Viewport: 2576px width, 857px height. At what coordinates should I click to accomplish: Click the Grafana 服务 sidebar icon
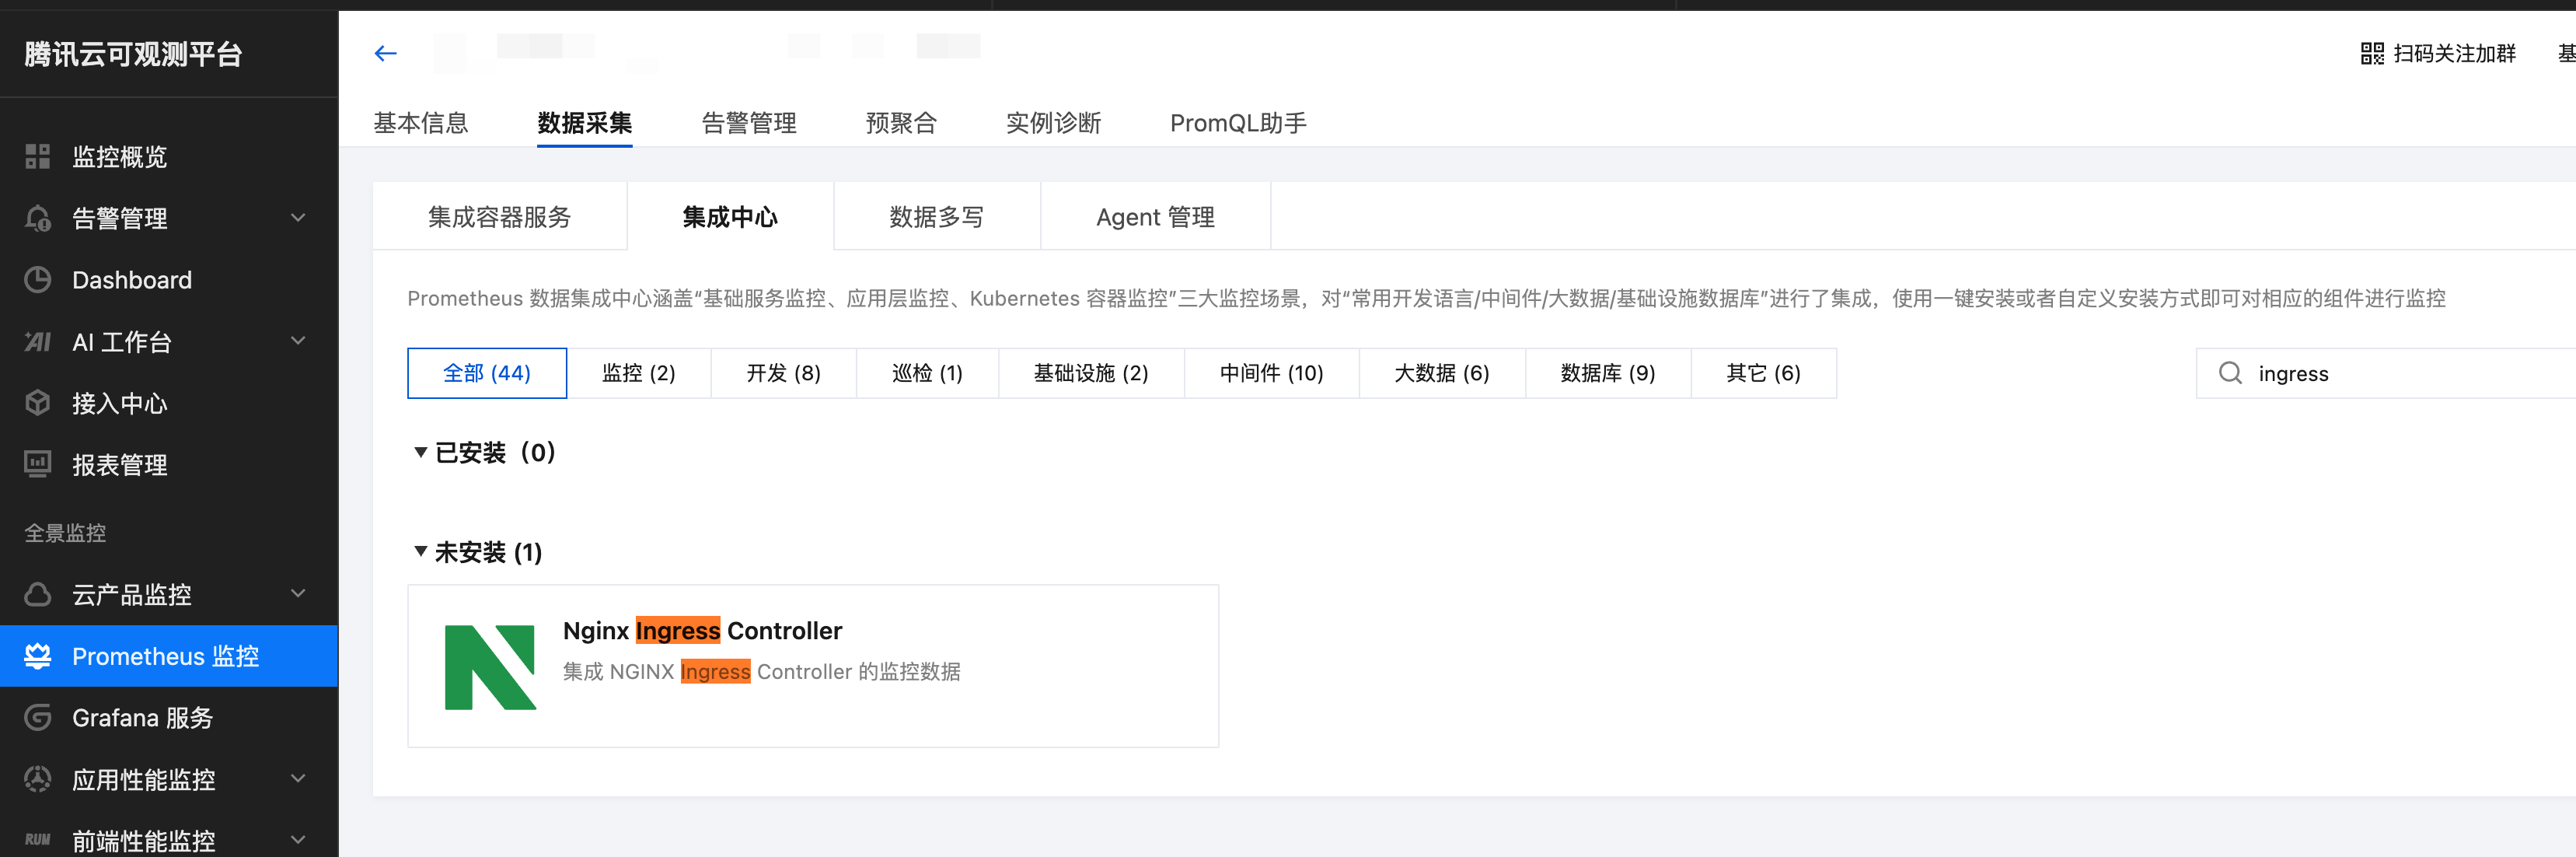click(x=38, y=717)
